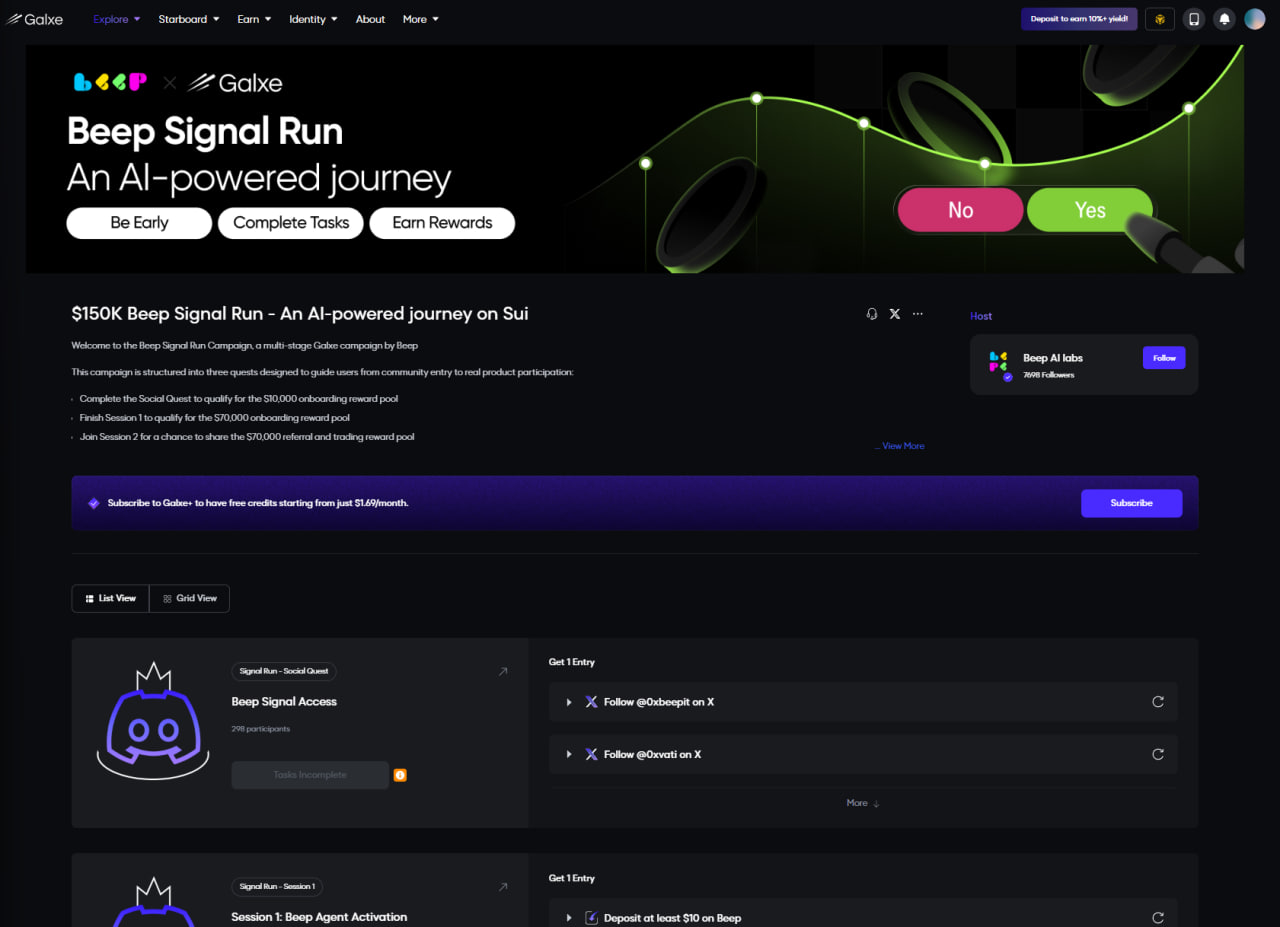The image size is (1280, 927).
Task: Open the three-dots campaign options
Action: click(918, 314)
